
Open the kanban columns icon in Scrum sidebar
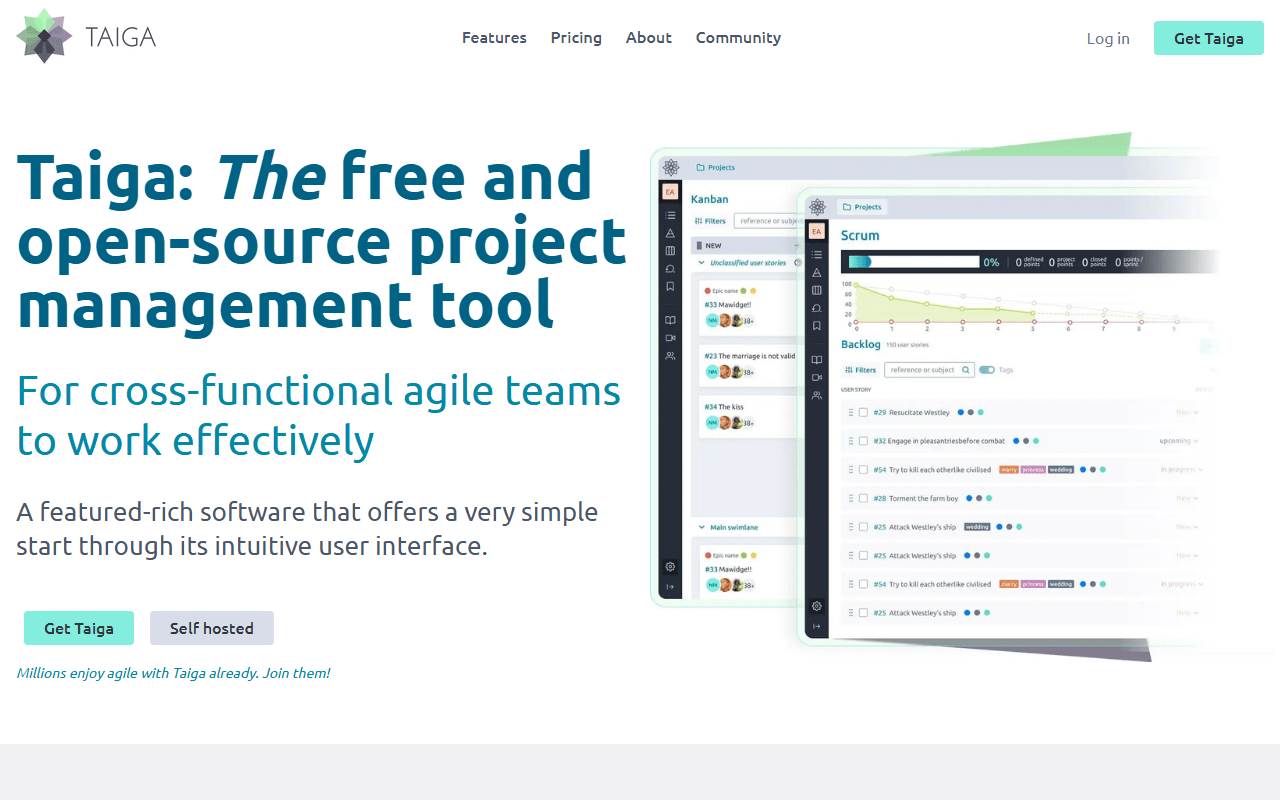coord(817,290)
